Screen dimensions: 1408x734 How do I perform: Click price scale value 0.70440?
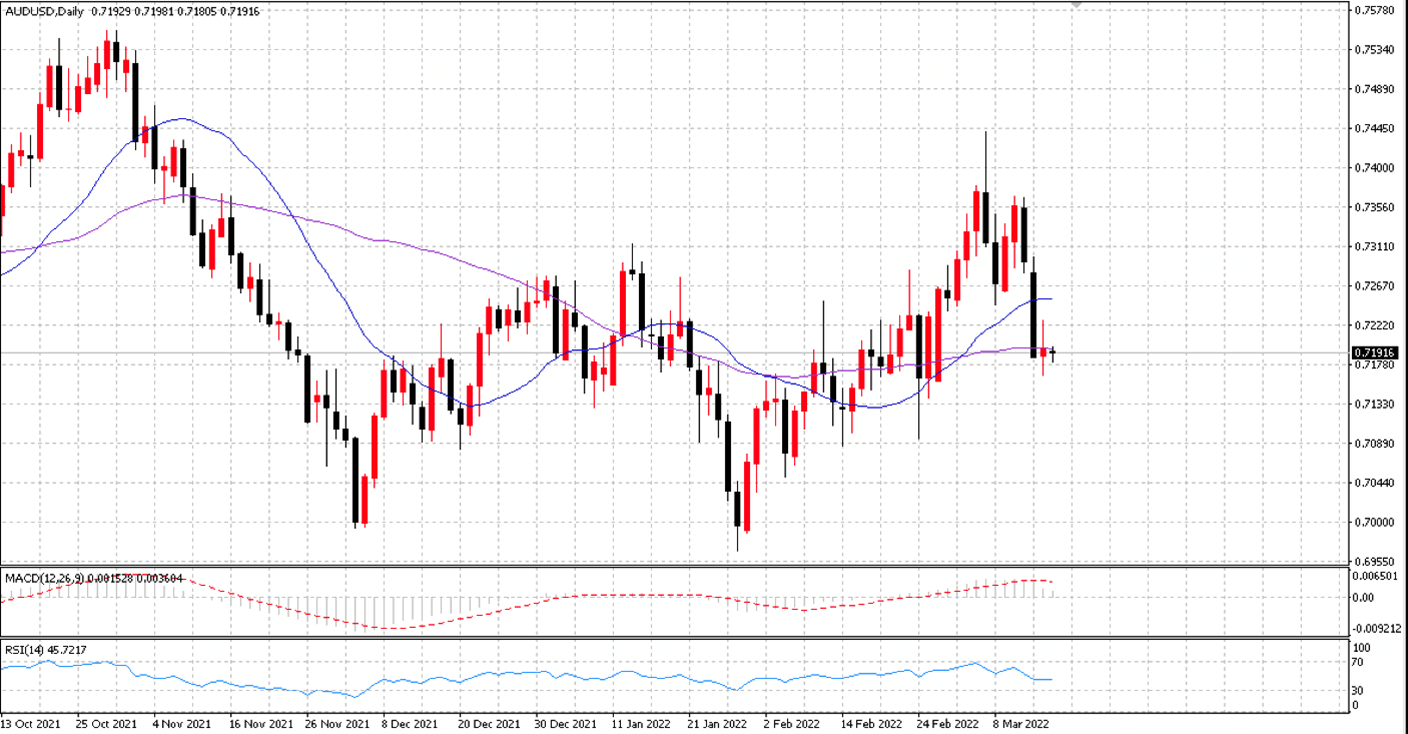pos(1375,483)
